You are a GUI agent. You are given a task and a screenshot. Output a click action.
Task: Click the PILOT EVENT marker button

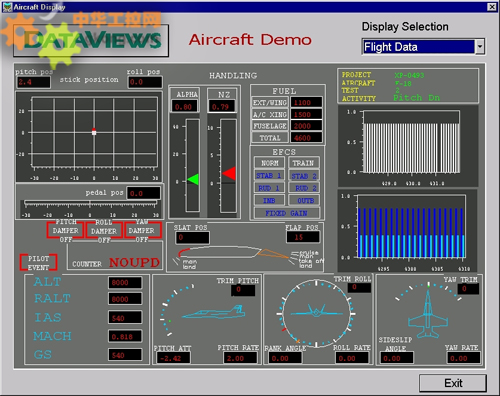pyautogui.click(x=38, y=263)
